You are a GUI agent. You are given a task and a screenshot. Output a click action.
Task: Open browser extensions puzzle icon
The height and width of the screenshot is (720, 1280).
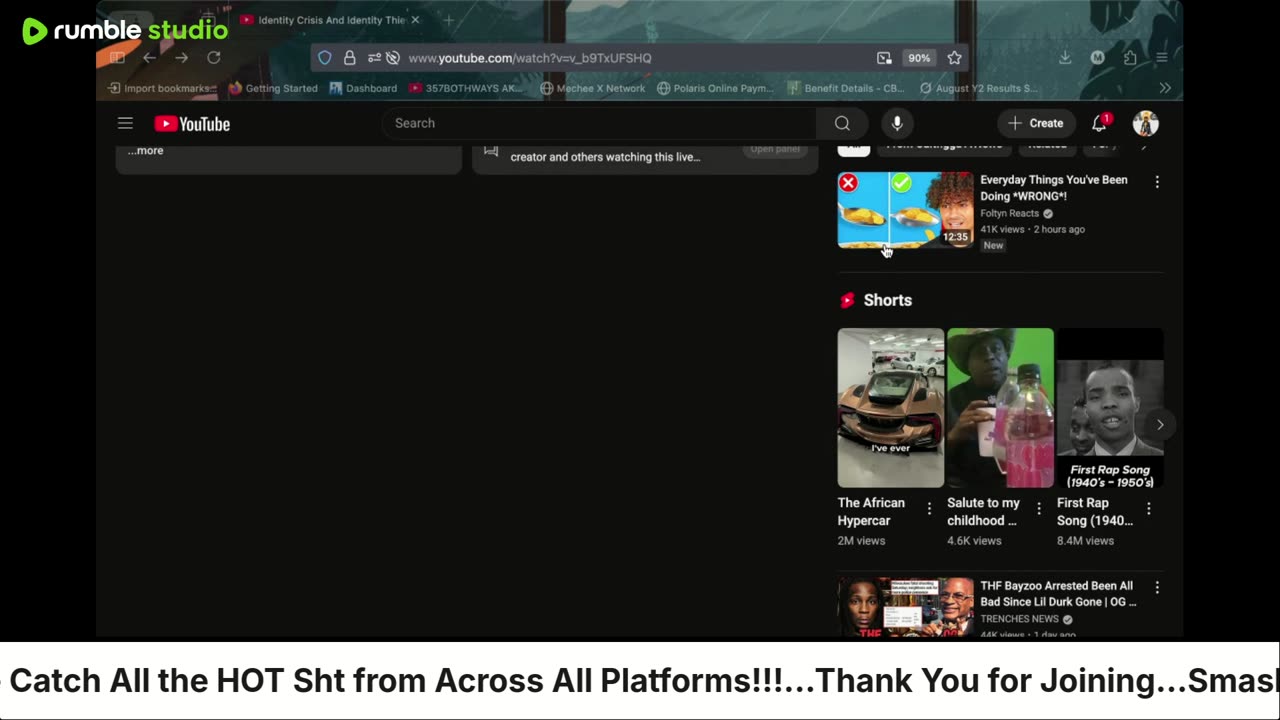1130,58
